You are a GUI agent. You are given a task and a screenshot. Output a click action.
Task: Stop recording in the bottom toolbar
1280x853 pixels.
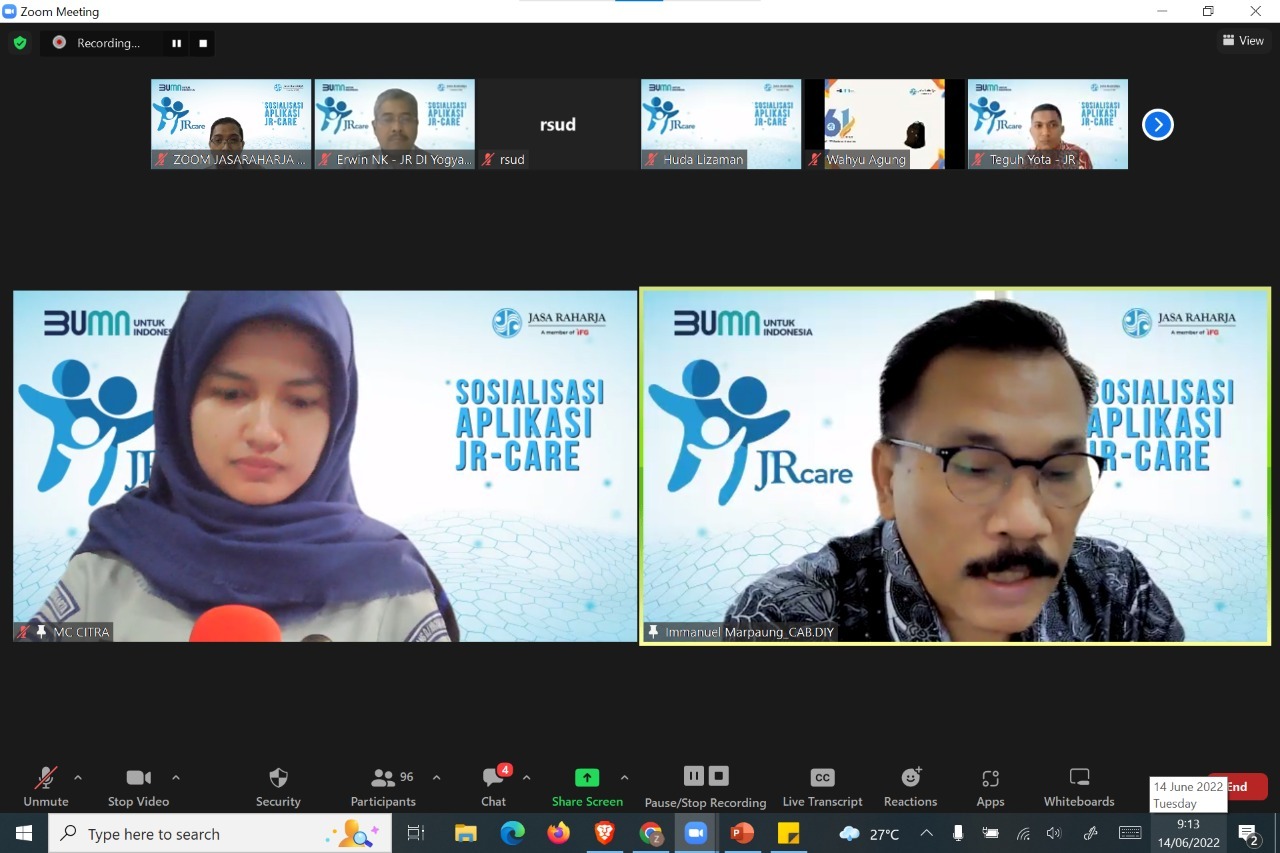[719, 776]
